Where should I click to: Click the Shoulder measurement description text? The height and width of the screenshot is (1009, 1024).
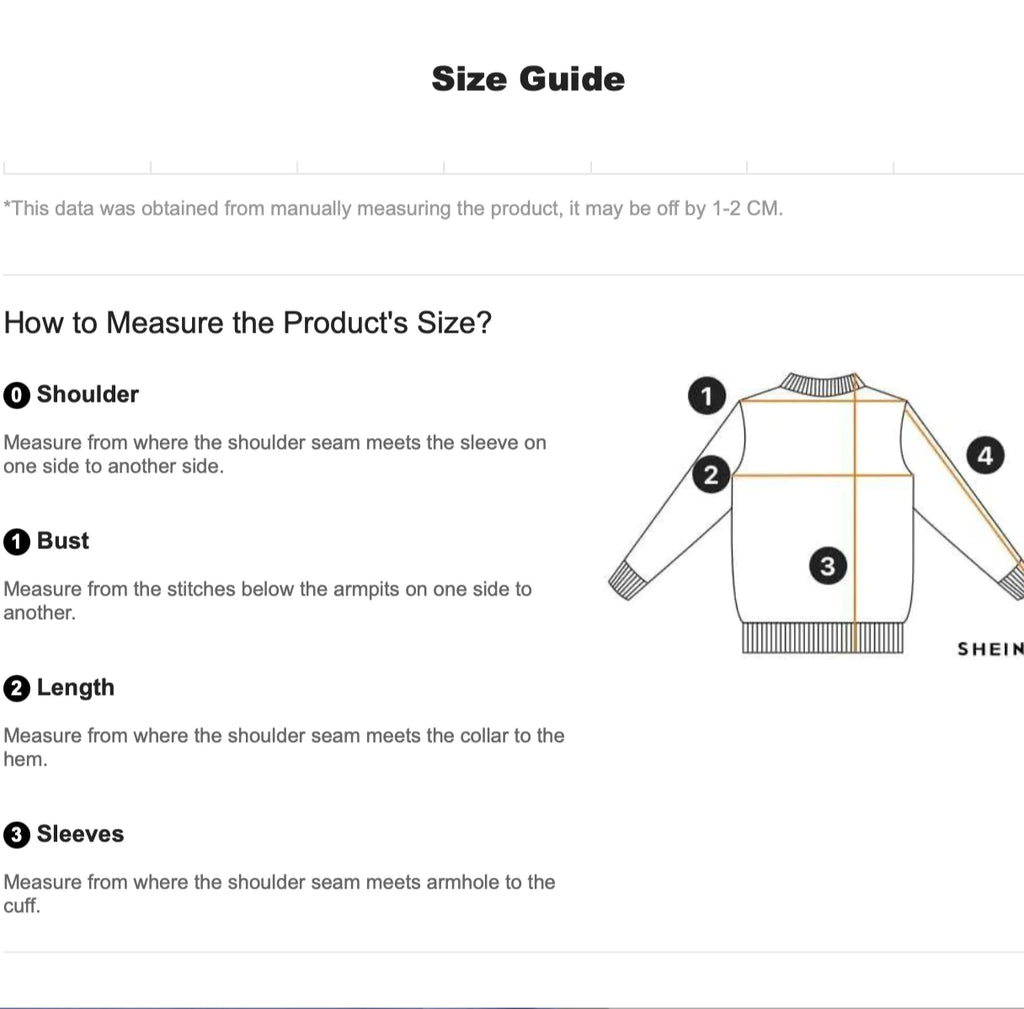(275, 454)
